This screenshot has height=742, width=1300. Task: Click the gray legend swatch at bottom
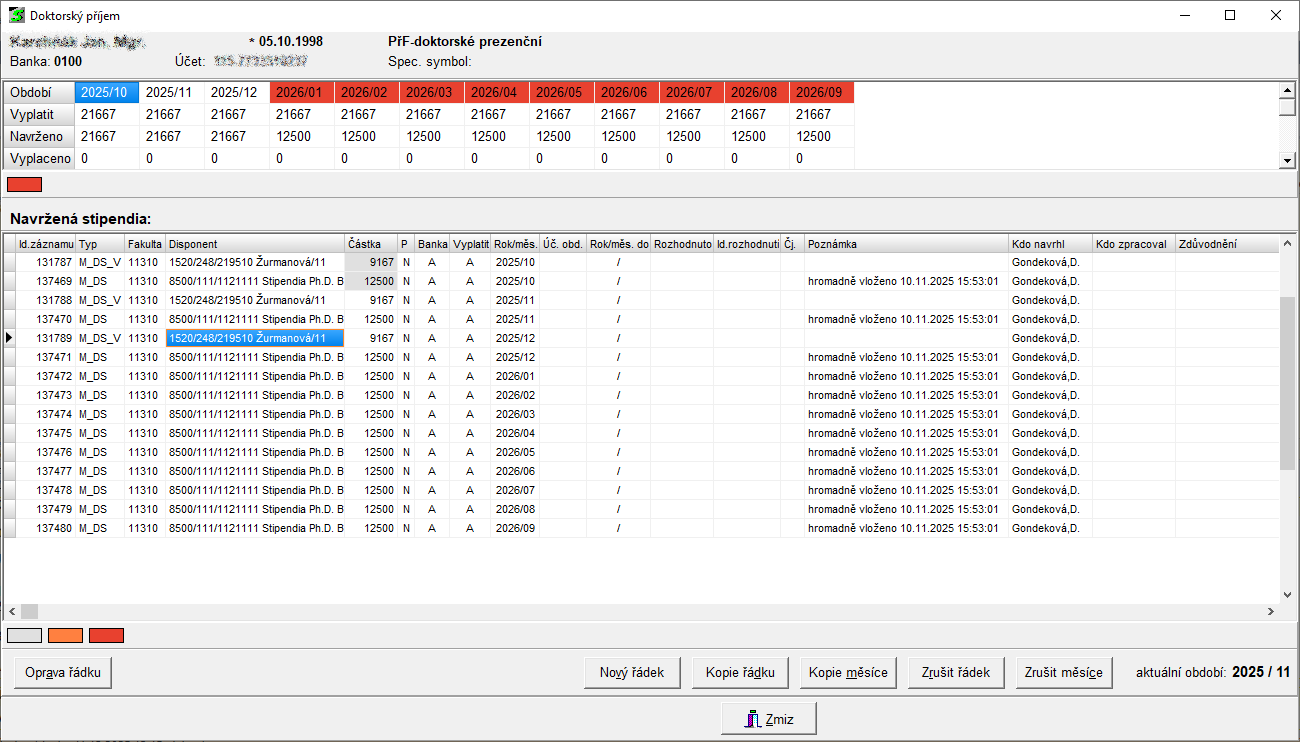[x=24, y=635]
